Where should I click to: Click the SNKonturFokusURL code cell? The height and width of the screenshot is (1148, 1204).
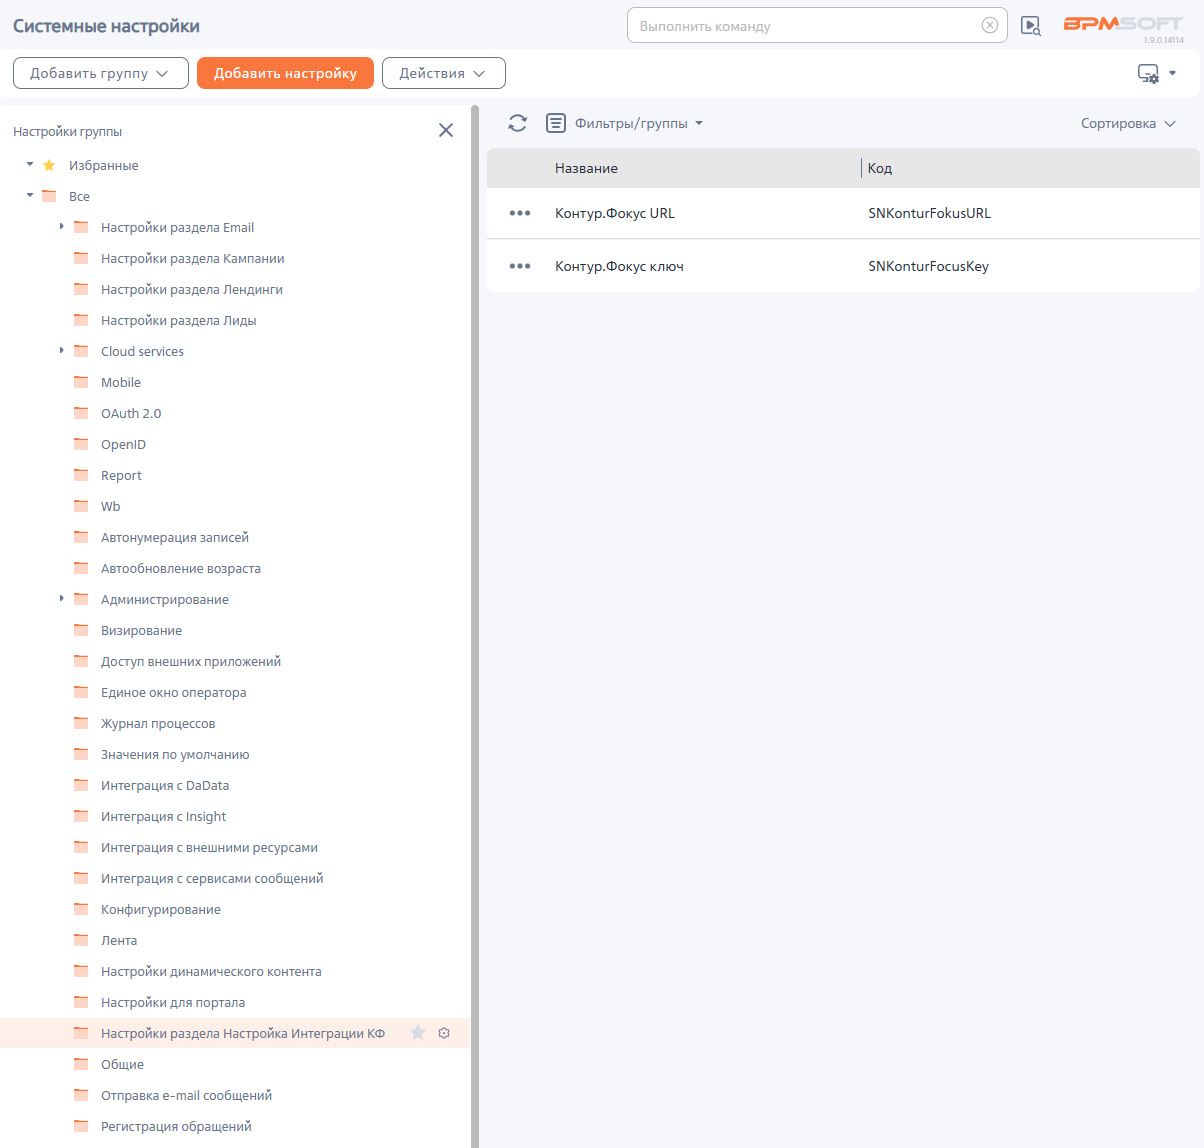pyautogui.click(x=930, y=213)
